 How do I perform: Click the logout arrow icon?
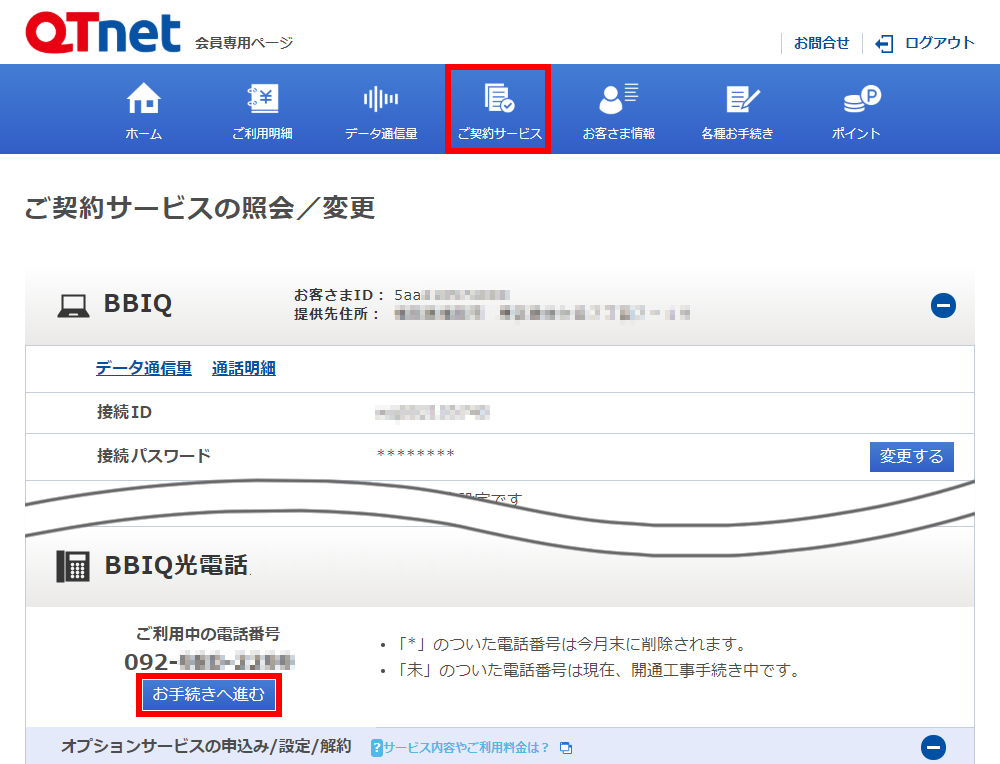click(884, 44)
